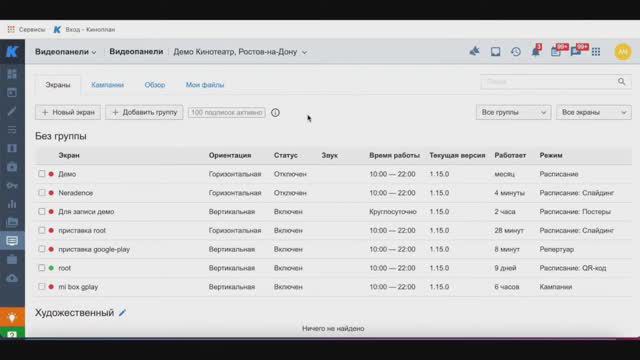Select 'Круглосуточно' working time cell
Image resolution: width=640 pixels, height=360 pixels.
(393, 212)
